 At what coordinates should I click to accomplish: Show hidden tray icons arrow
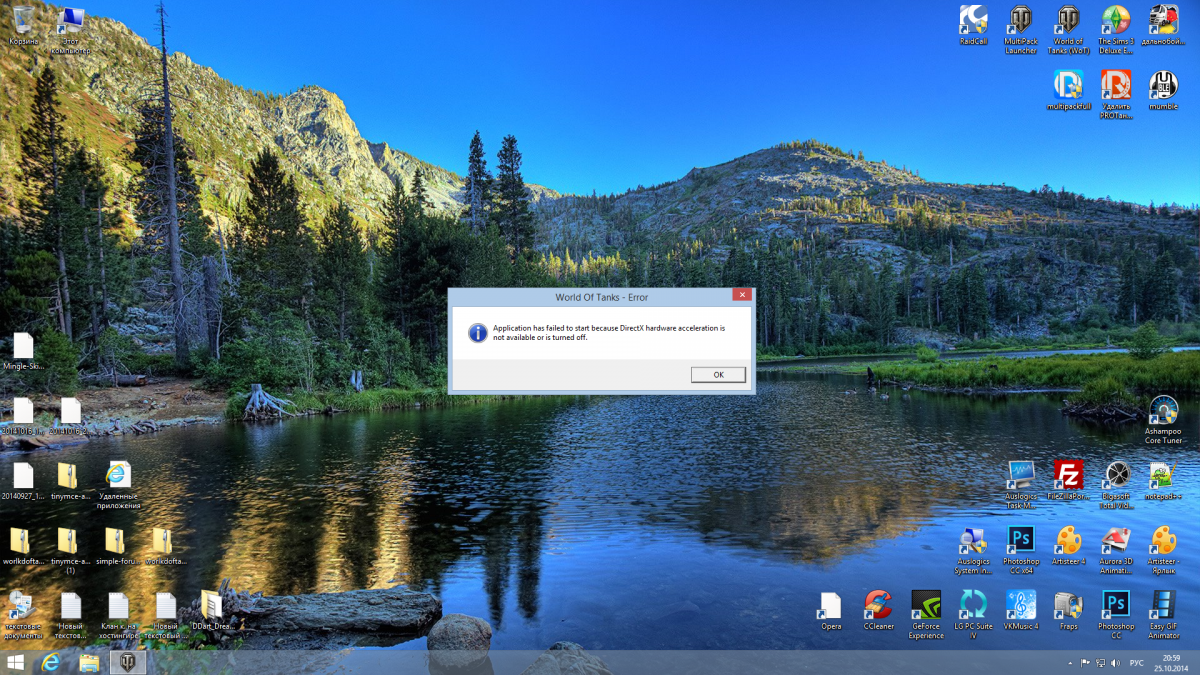tap(1070, 662)
